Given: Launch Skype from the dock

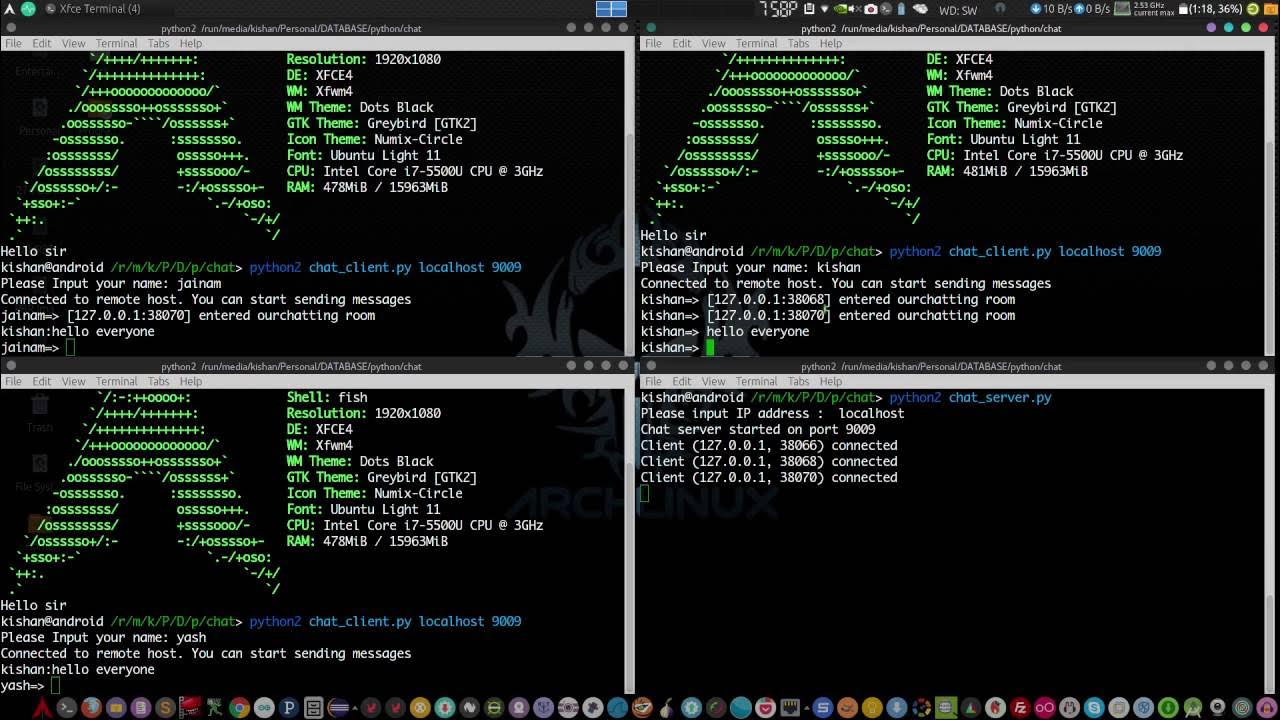Looking at the screenshot, I should 1094,708.
